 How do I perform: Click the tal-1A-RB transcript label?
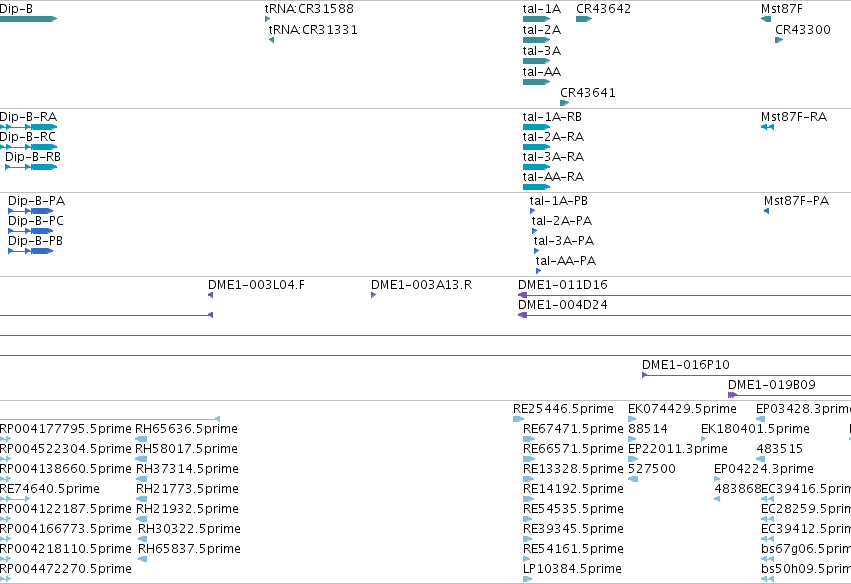552,117
